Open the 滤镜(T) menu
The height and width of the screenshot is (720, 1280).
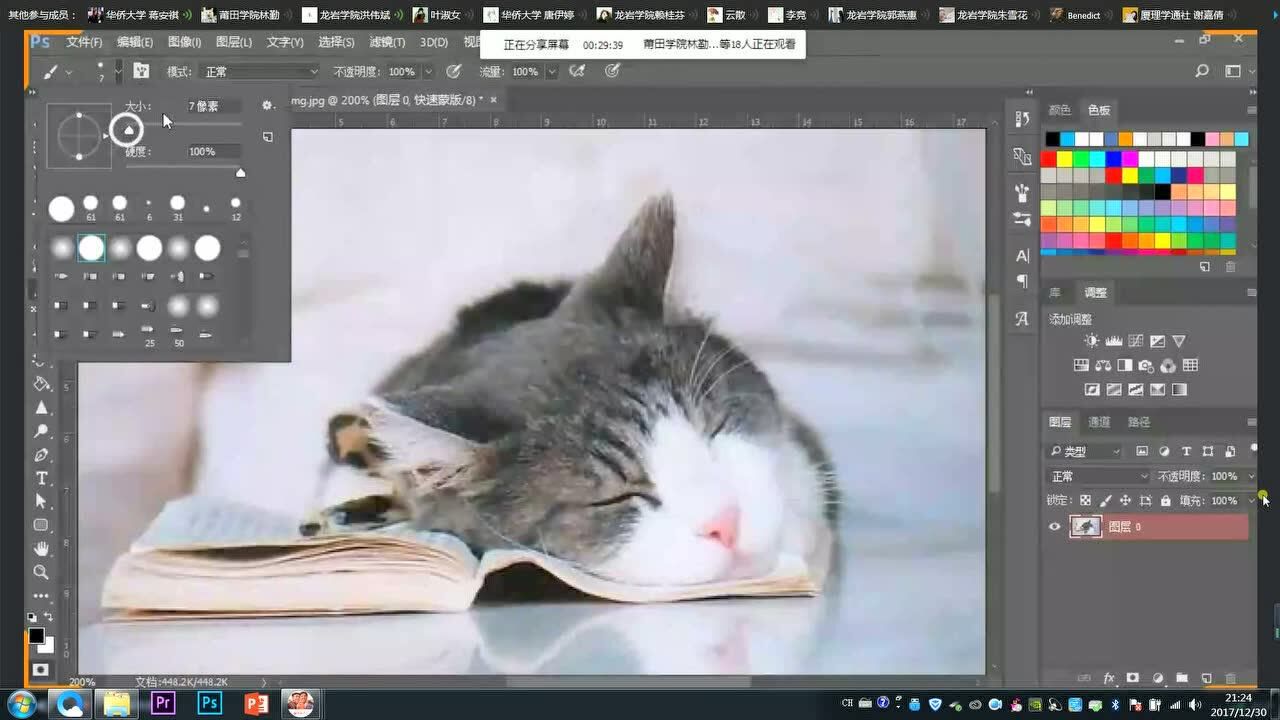coord(387,42)
